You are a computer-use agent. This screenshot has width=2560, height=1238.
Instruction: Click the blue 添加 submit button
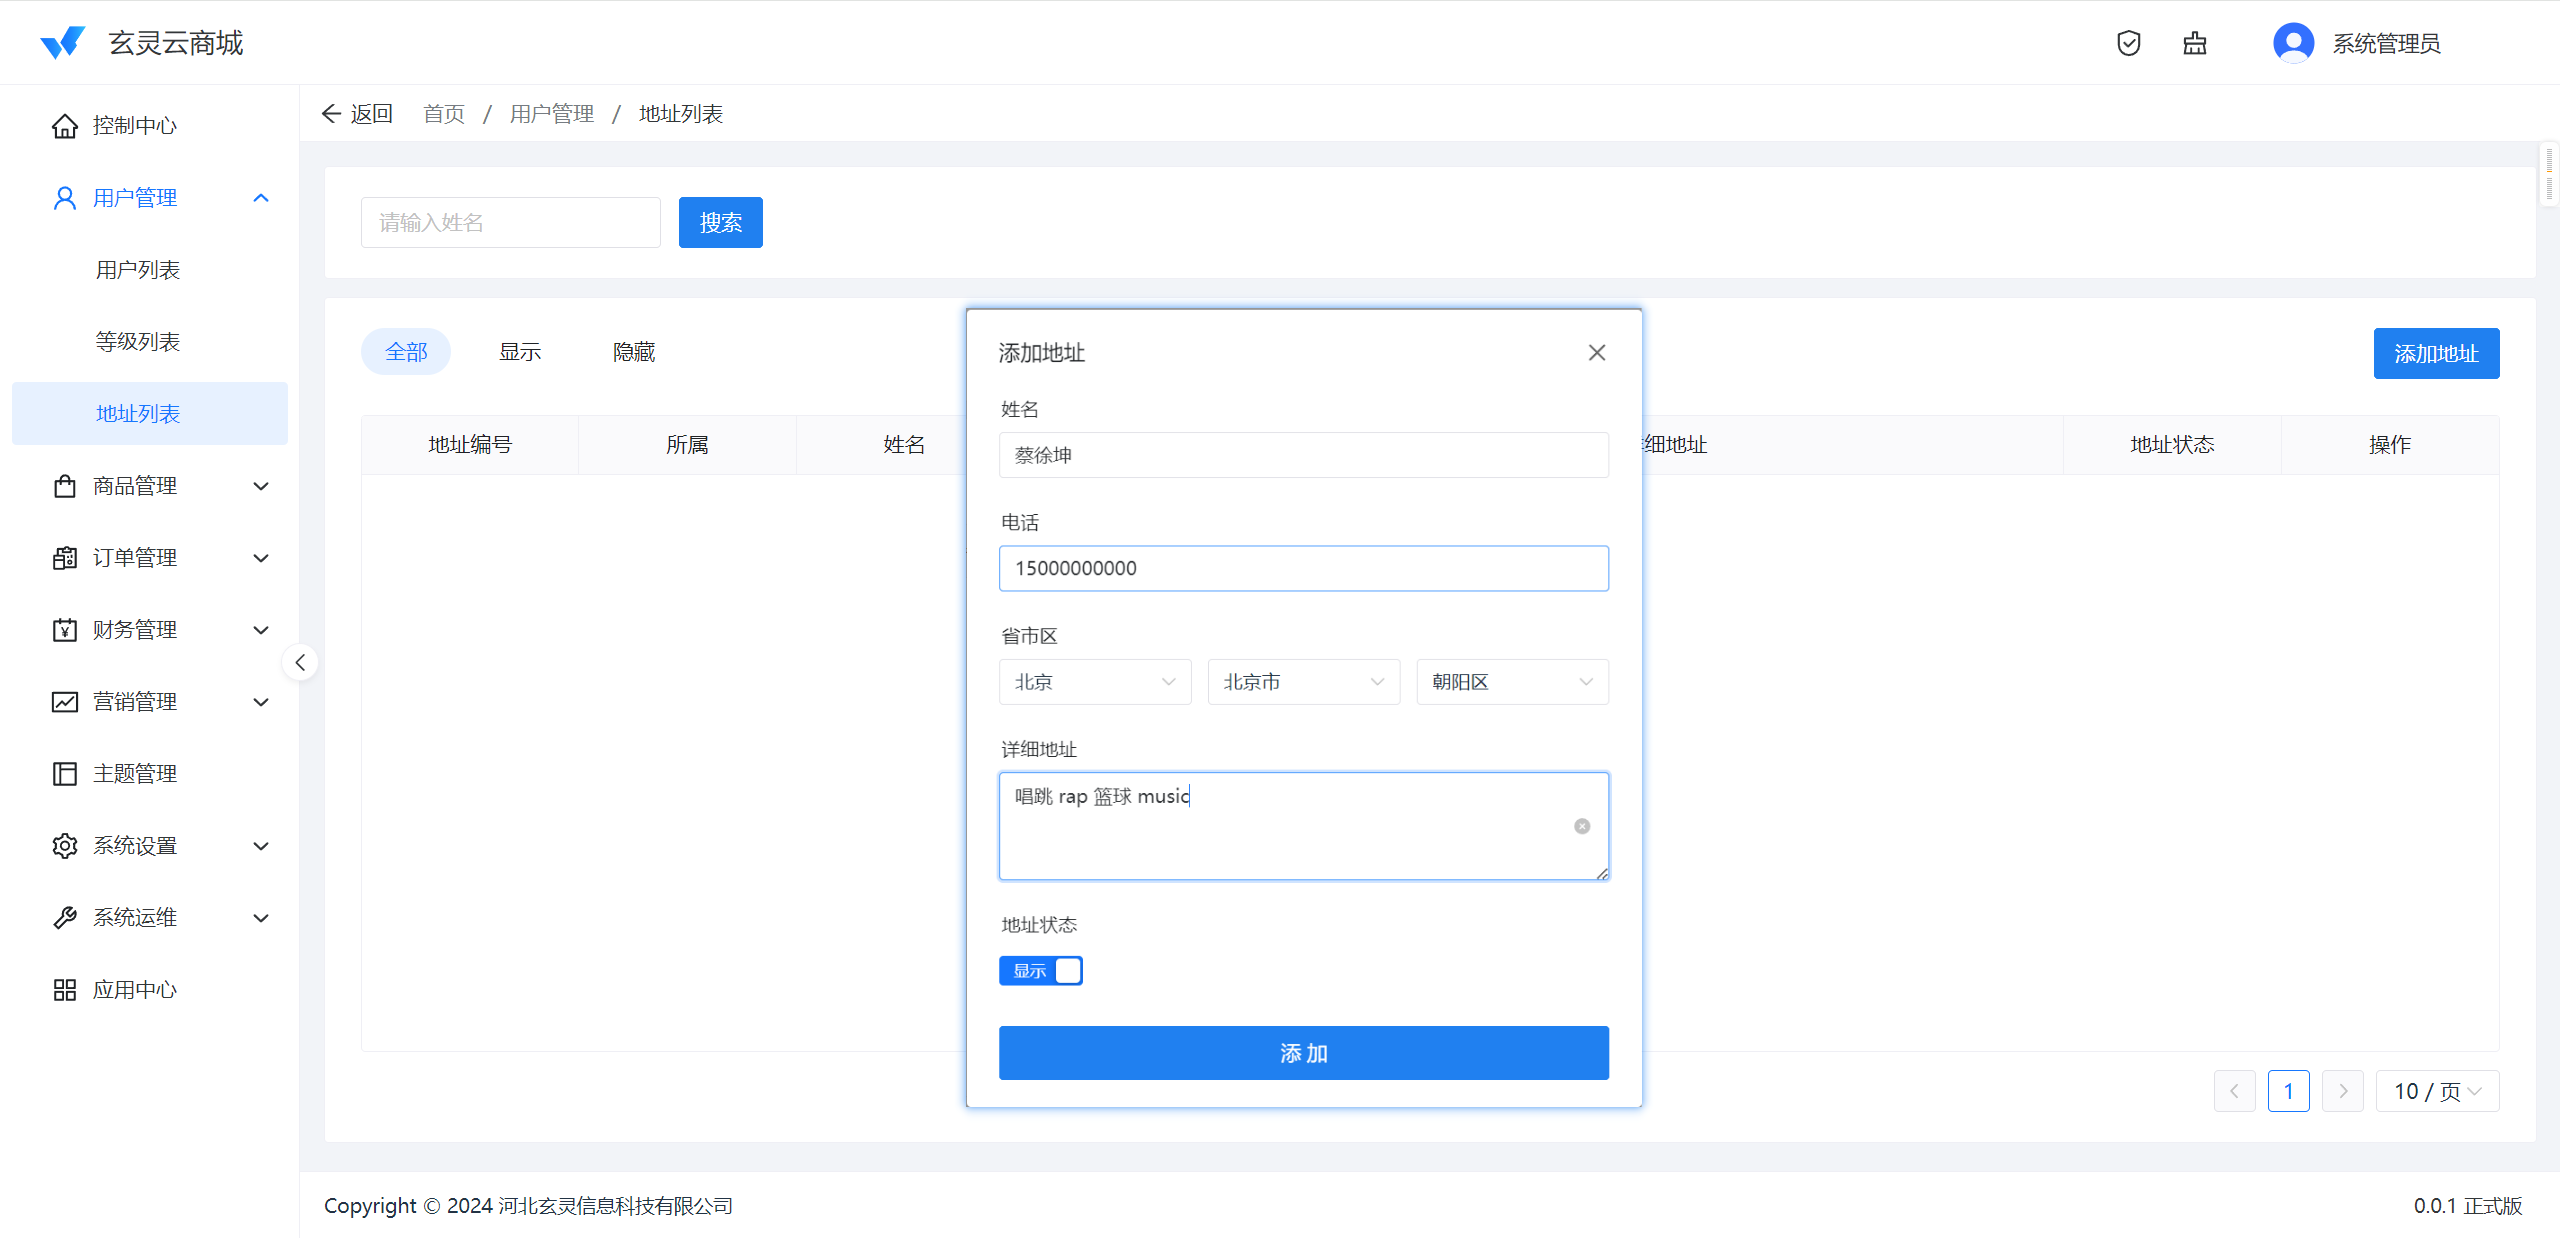click(1303, 1053)
